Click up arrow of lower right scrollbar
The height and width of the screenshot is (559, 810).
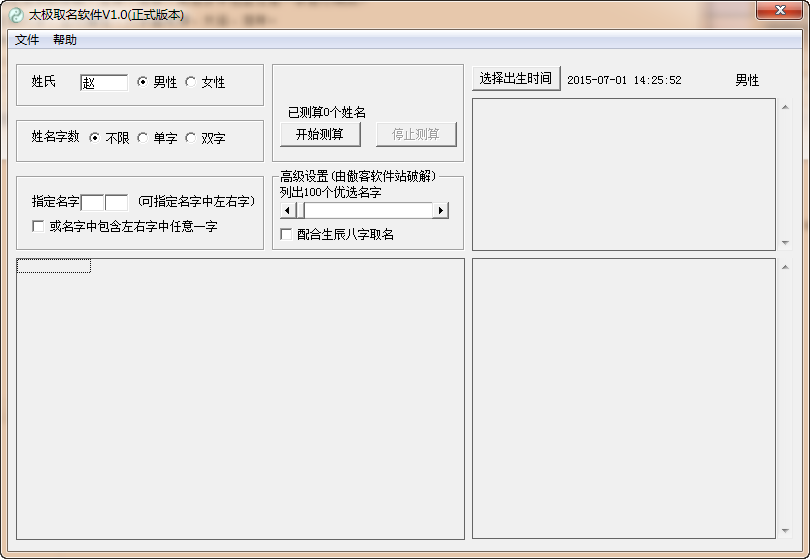point(785,267)
